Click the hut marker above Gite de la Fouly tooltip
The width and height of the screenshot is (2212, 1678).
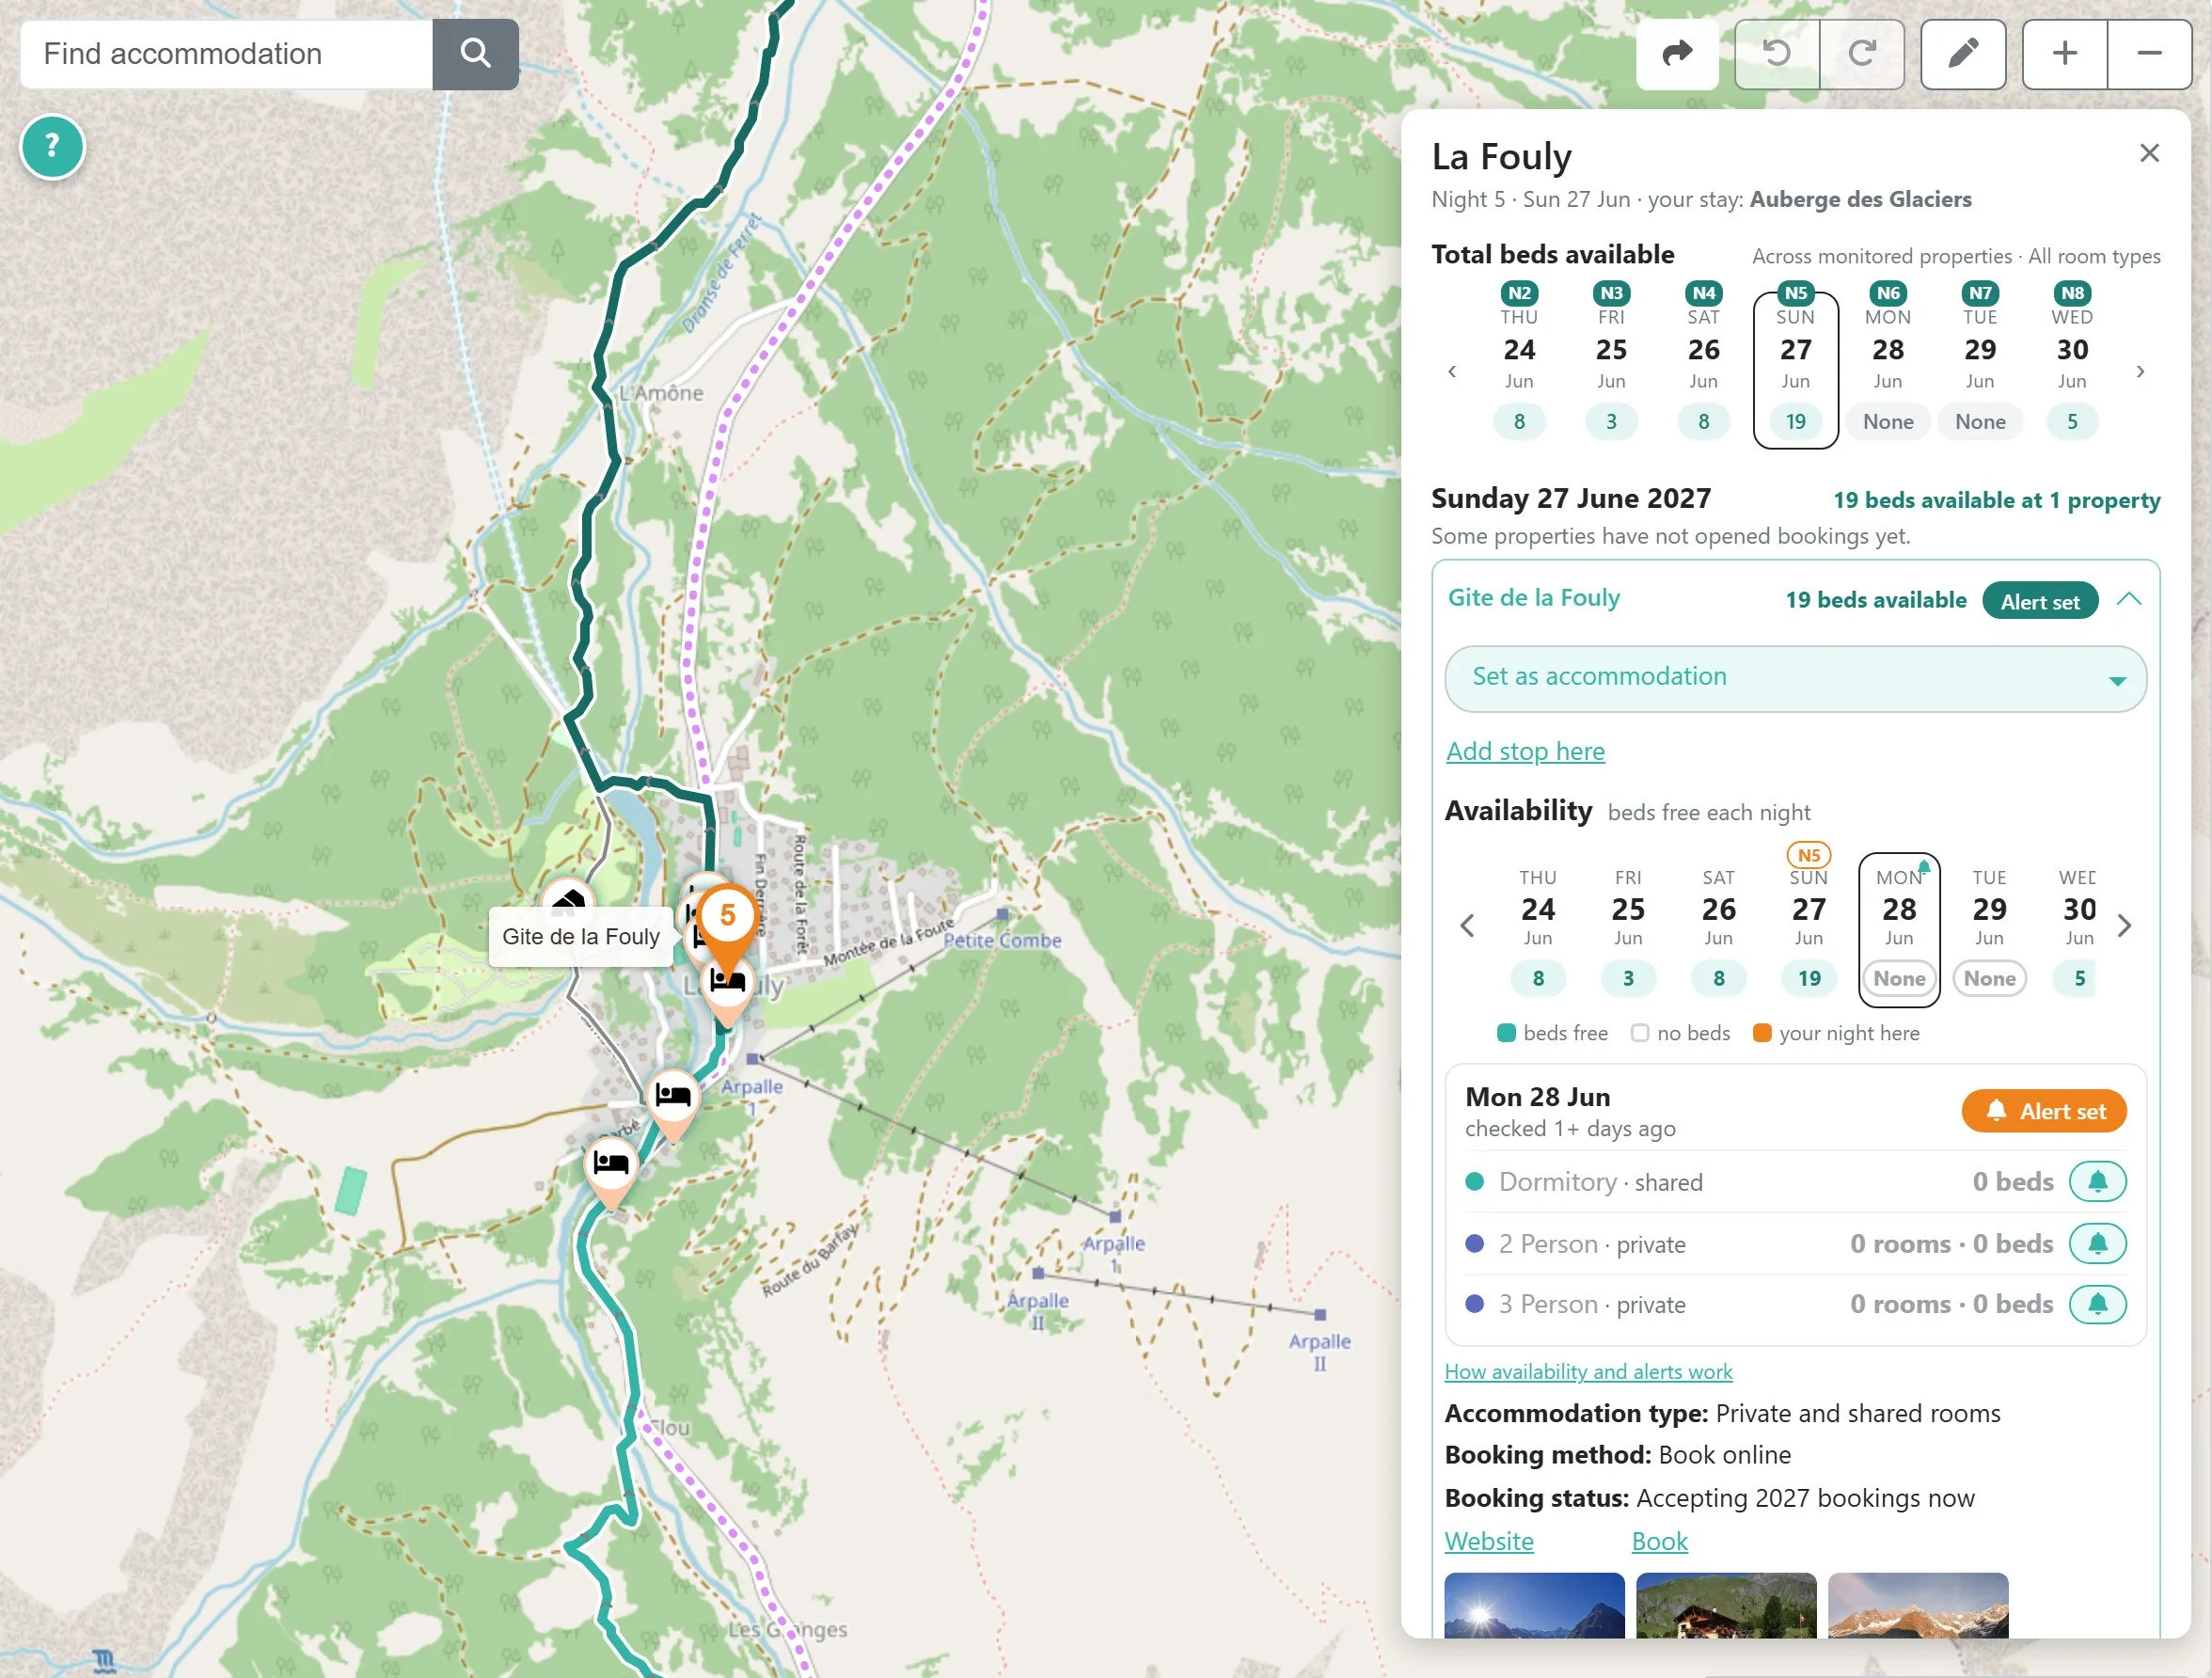(568, 898)
